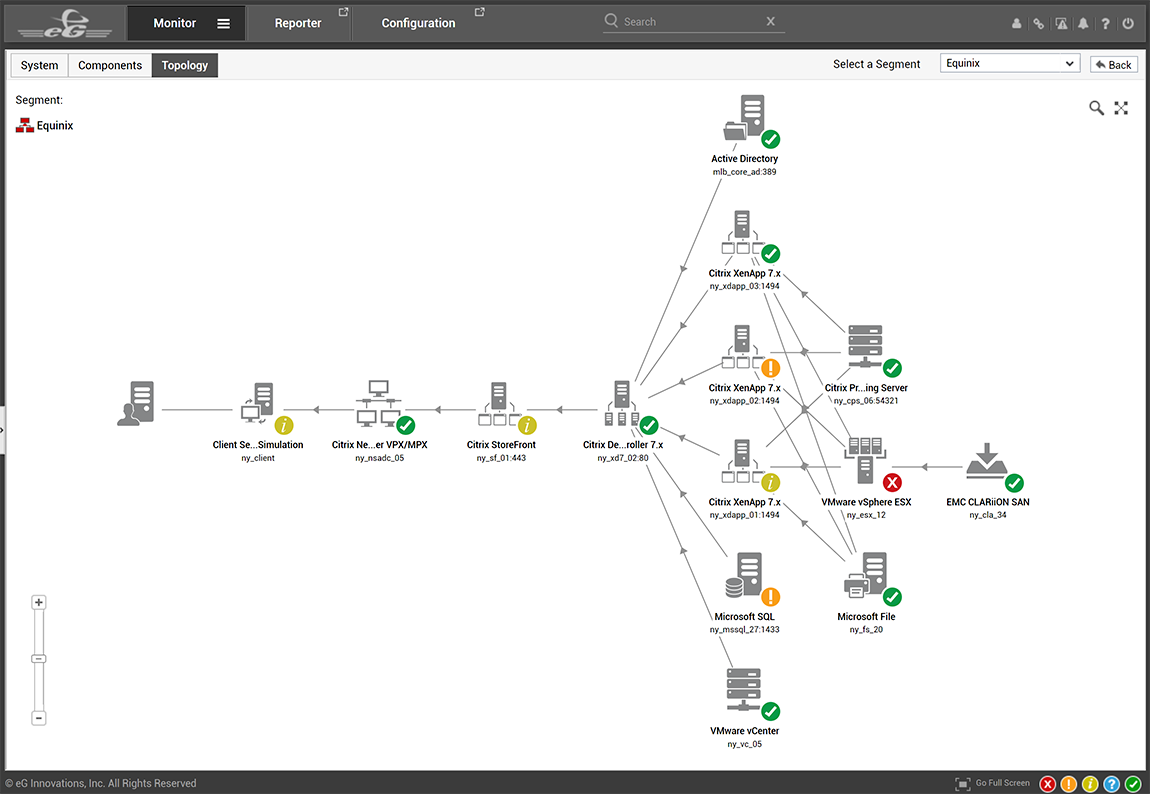Expand the collapsed left side panel handle

click(2, 430)
